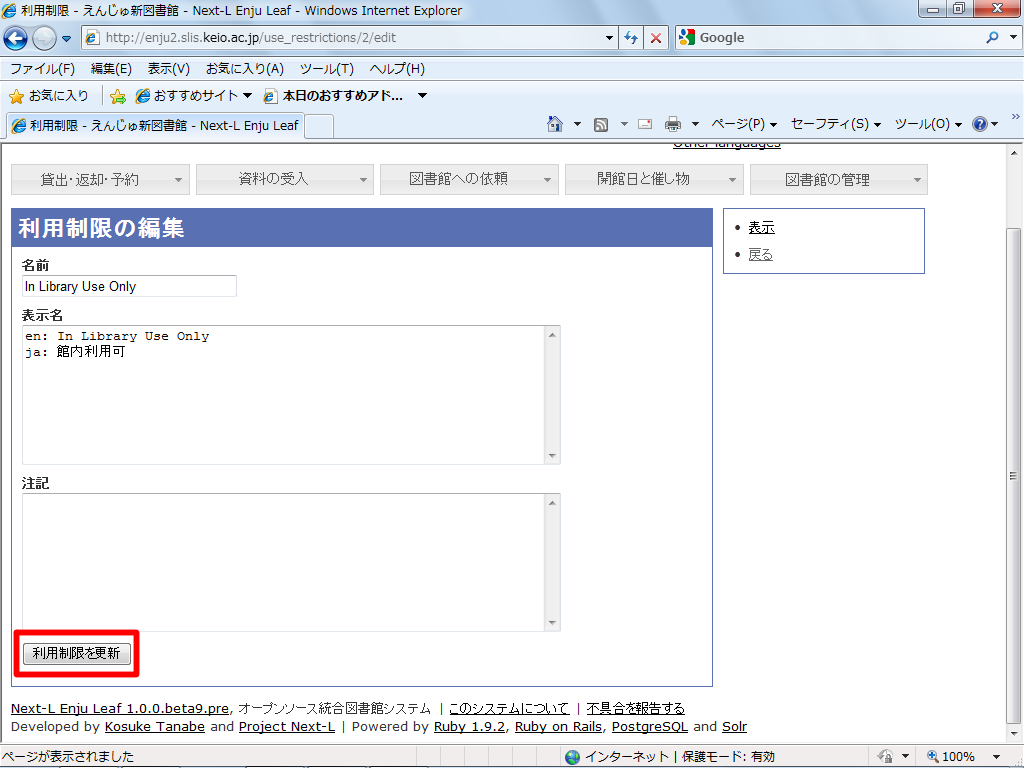Open the 100% zoom level control
This screenshot has width=1024, height=768.
pos(963,757)
